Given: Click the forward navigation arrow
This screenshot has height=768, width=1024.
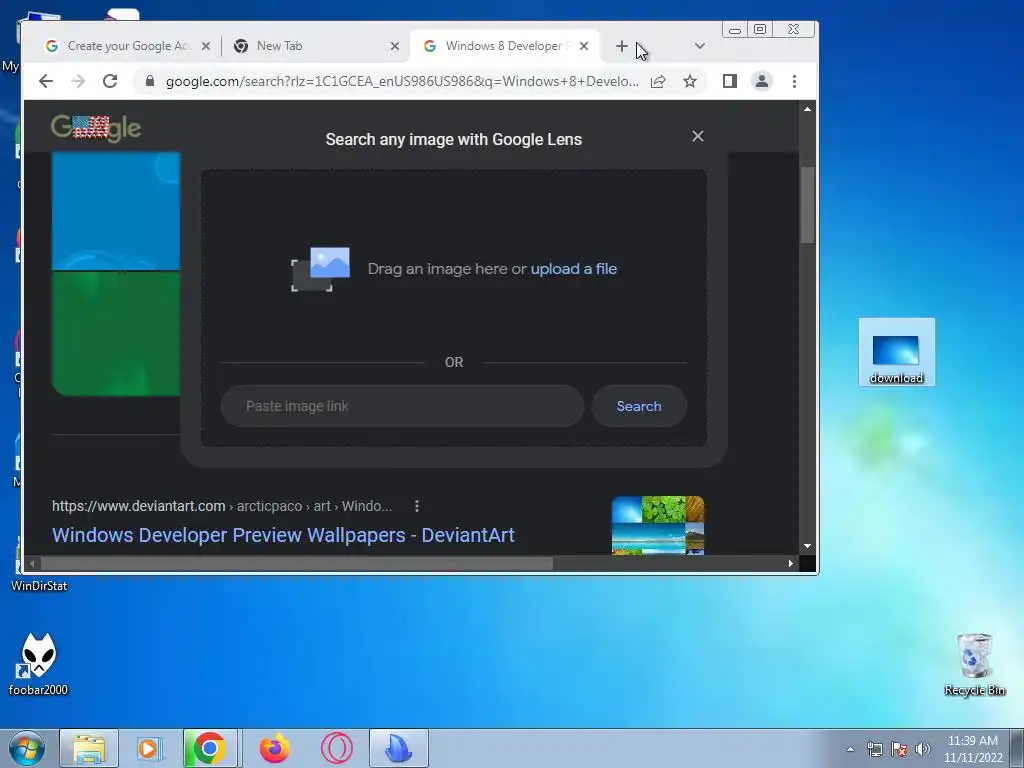Looking at the screenshot, I should pyautogui.click(x=78, y=81).
